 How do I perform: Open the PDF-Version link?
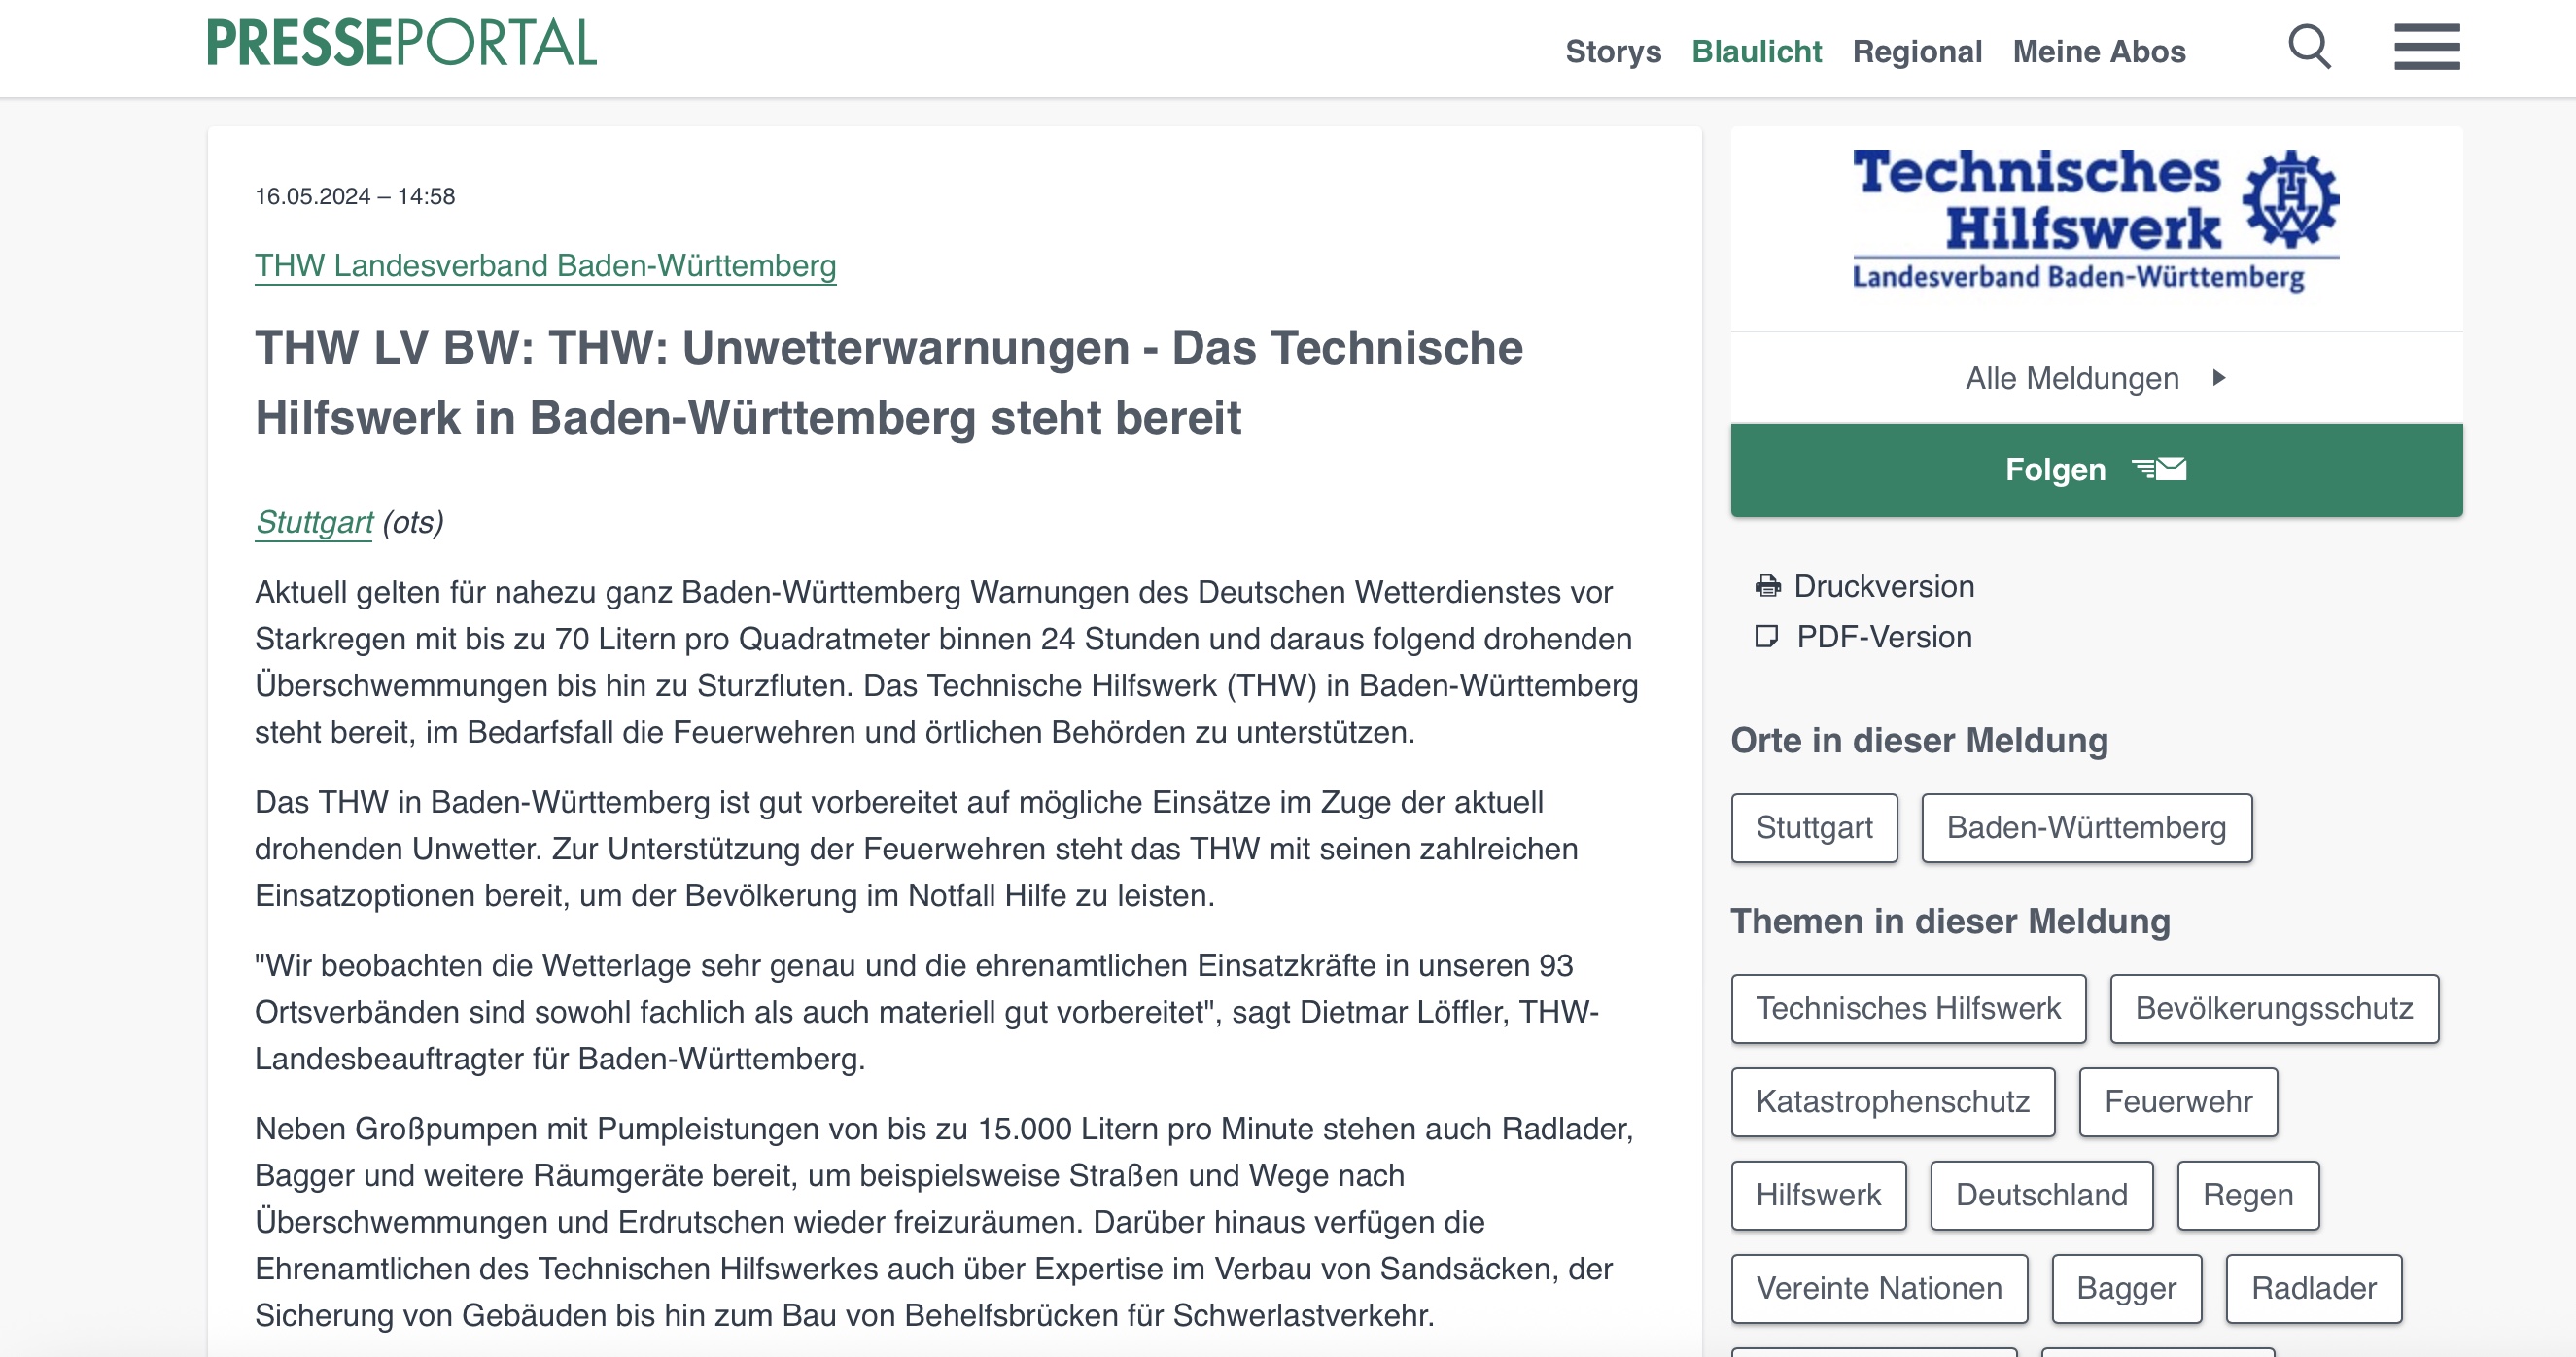click(1884, 637)
